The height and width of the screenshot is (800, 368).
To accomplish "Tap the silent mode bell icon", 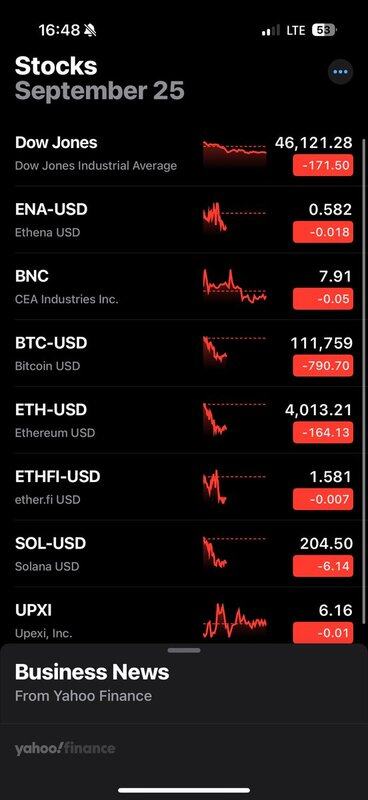I will [90, 31].
